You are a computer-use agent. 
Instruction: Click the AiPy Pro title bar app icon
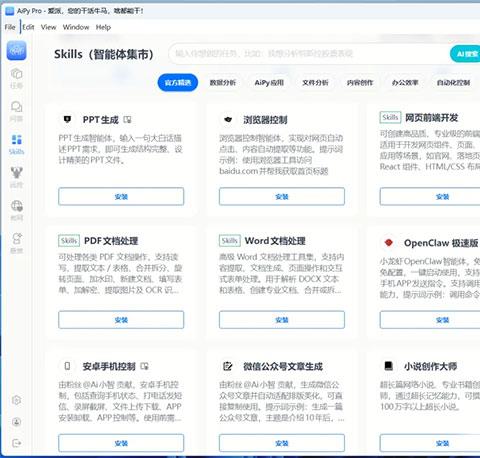pyautogui.click(x=9, y=11)
